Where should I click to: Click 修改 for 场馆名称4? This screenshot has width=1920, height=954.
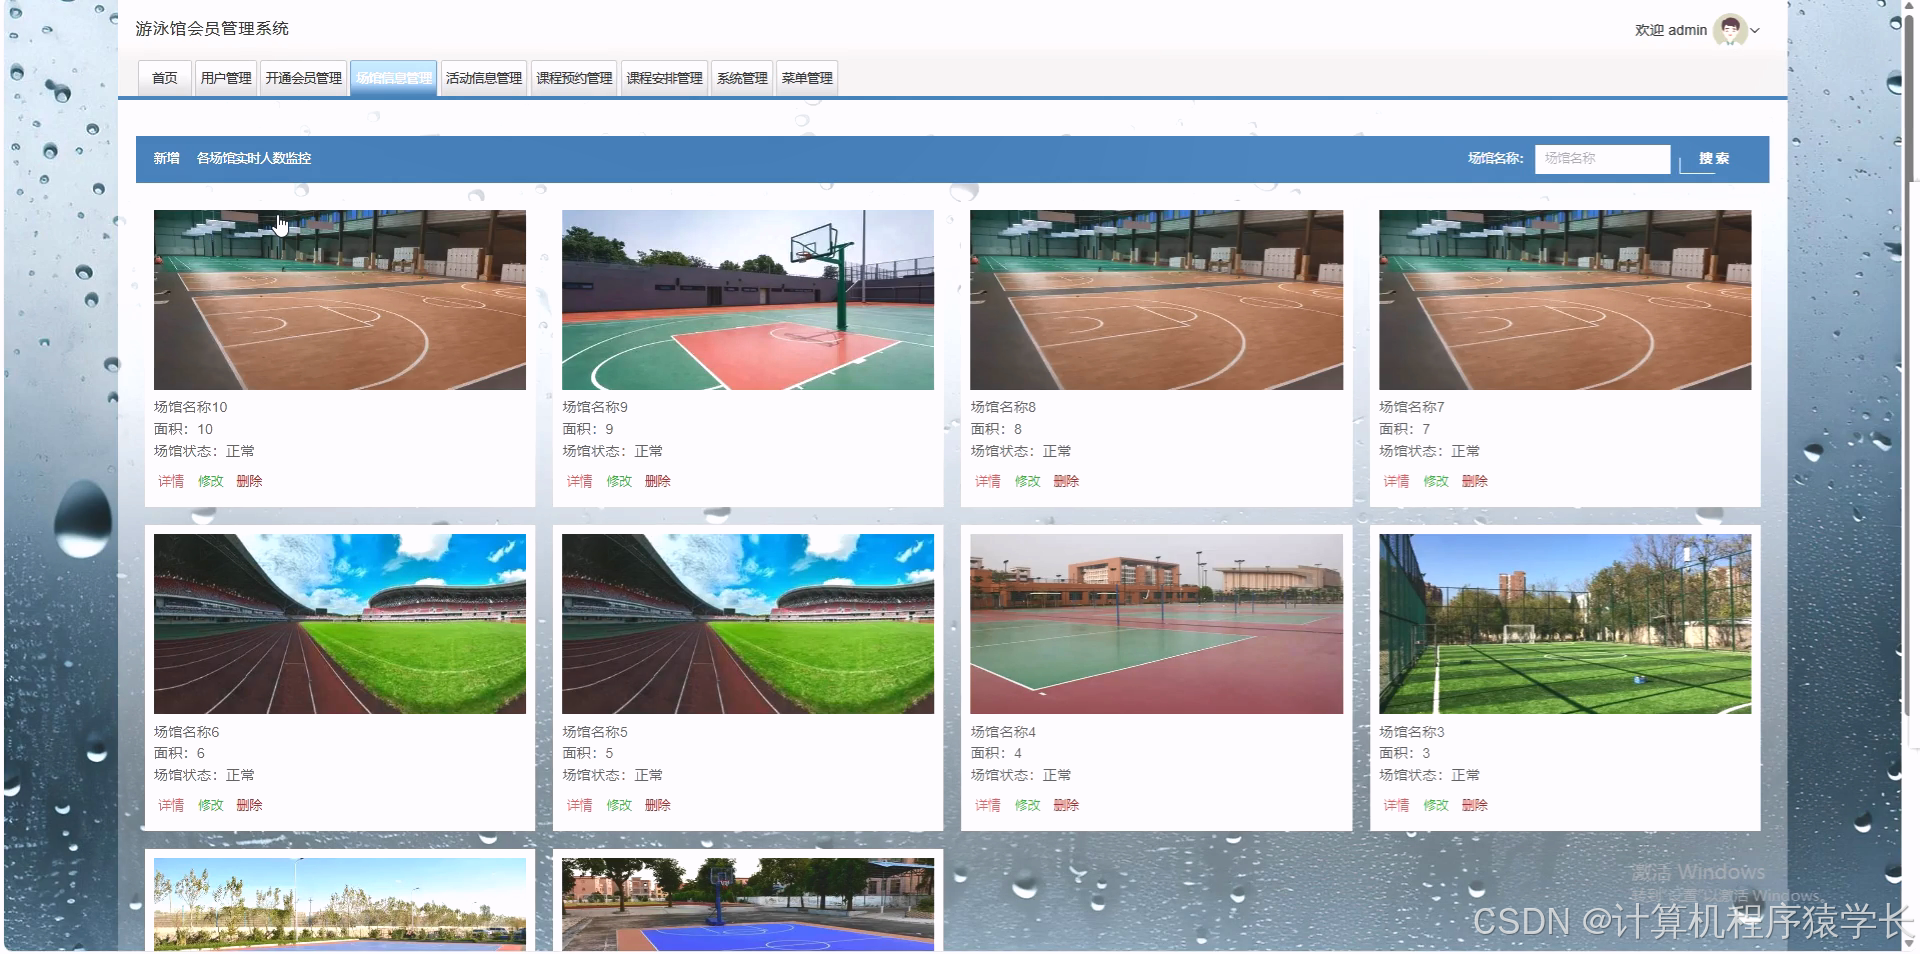point(1027,805)
